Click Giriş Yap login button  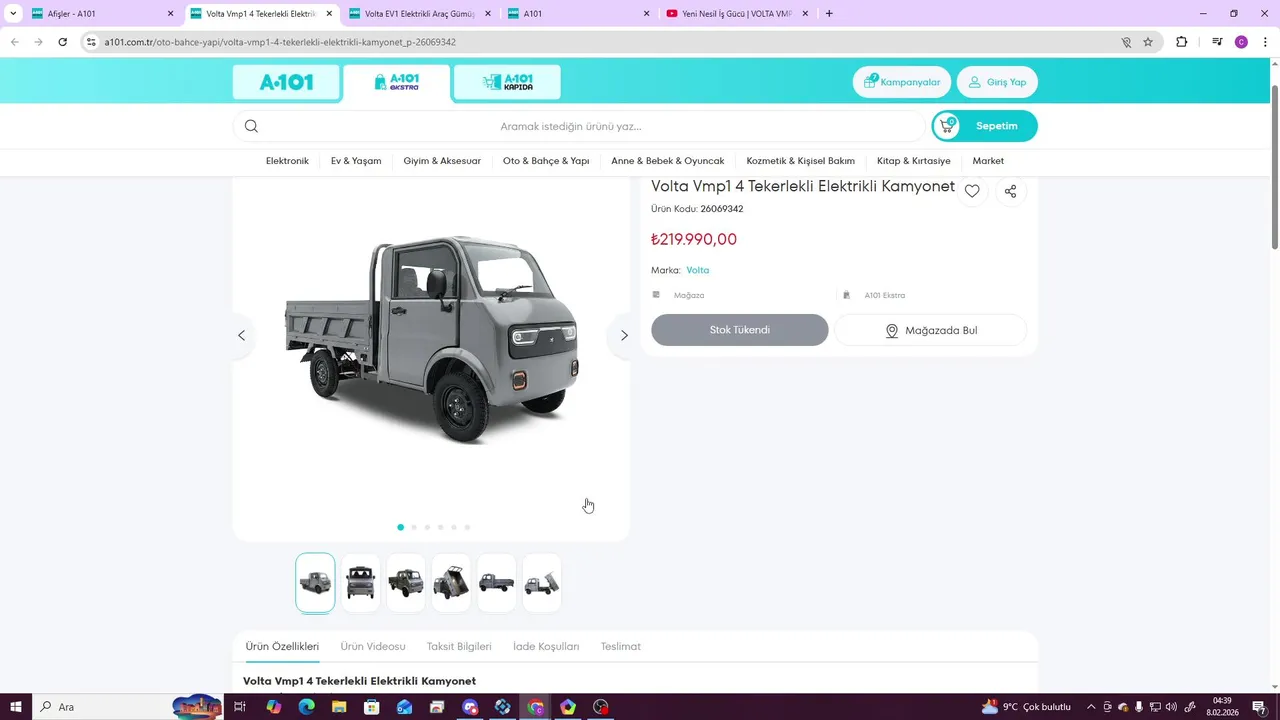(997, 82)
